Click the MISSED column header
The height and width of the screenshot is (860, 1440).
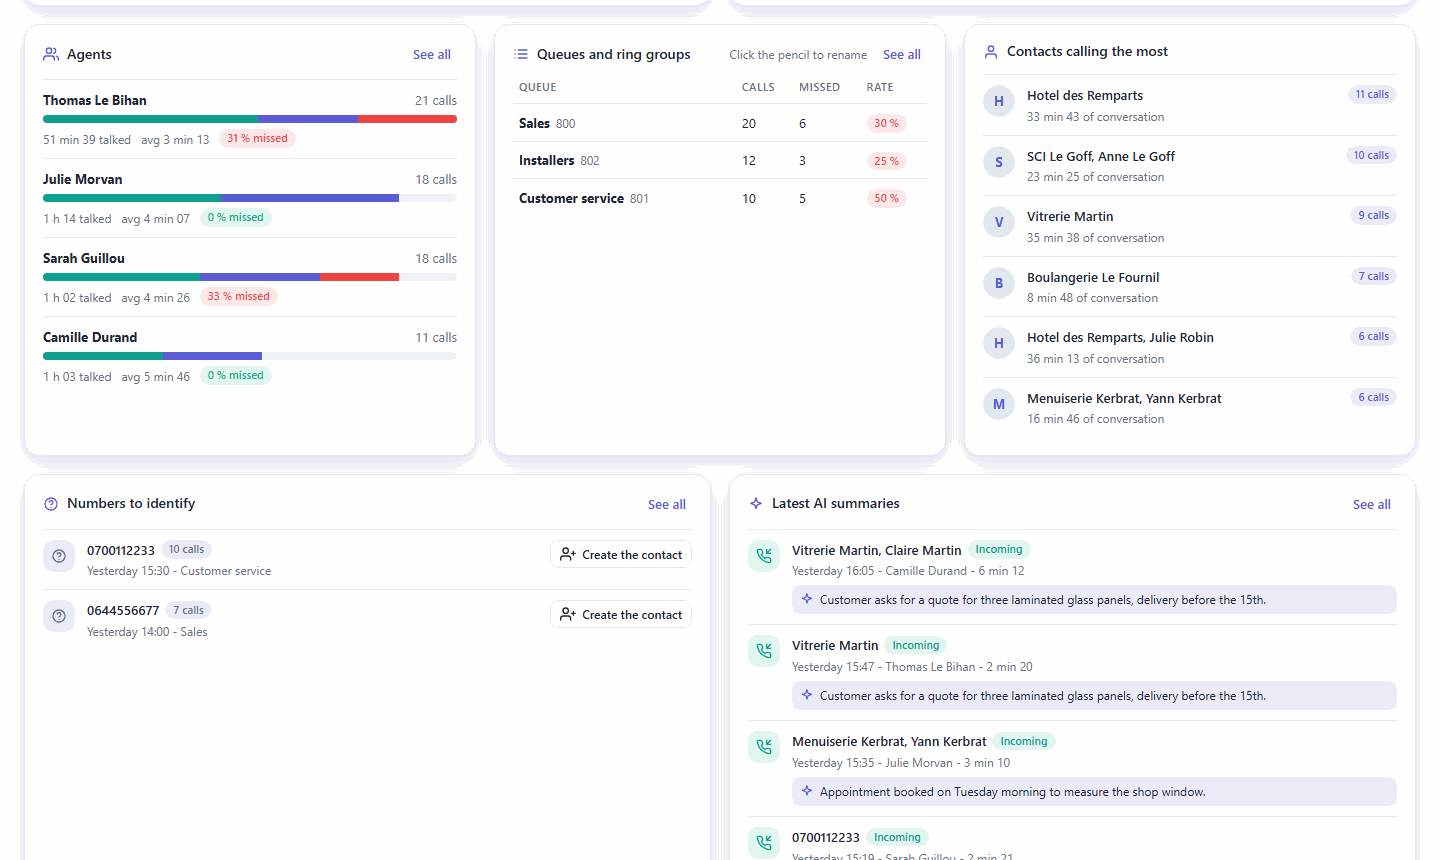click(x=819, y=87)
